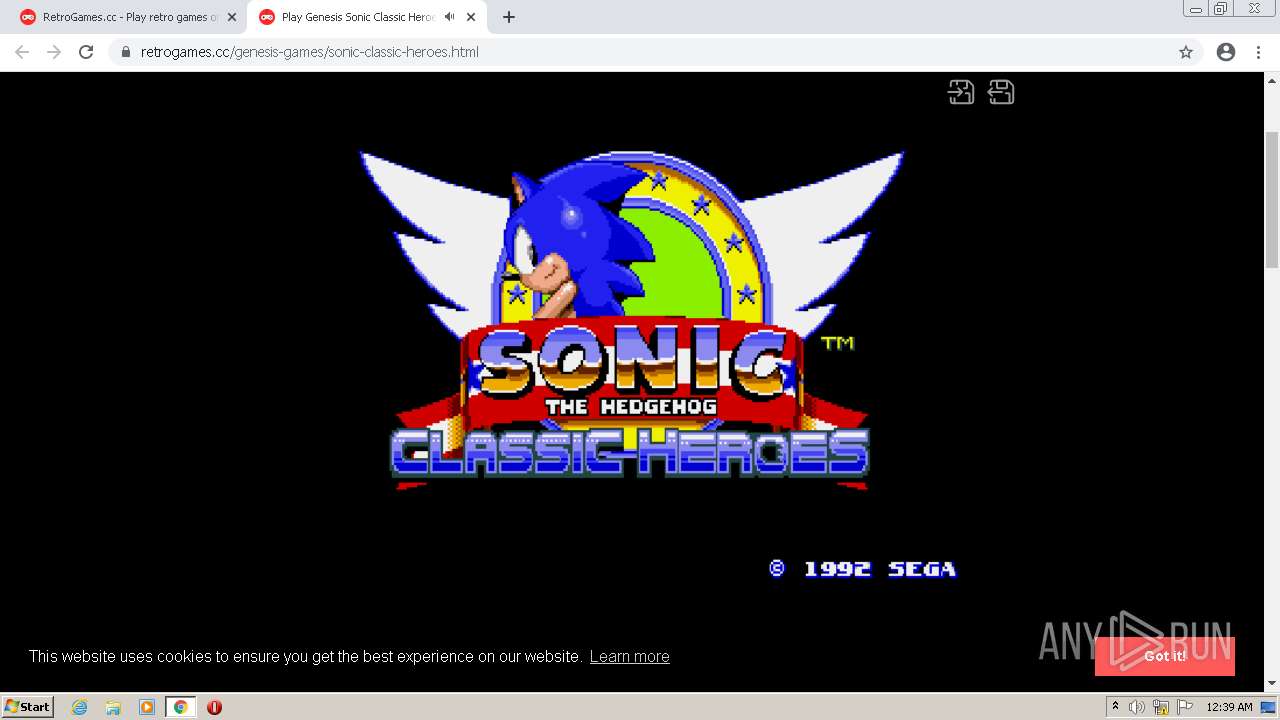Mute audio on the Sonic tab
Image resolution: width=1280 pixels, height=720 pixels.
click(x=449, y=17)
